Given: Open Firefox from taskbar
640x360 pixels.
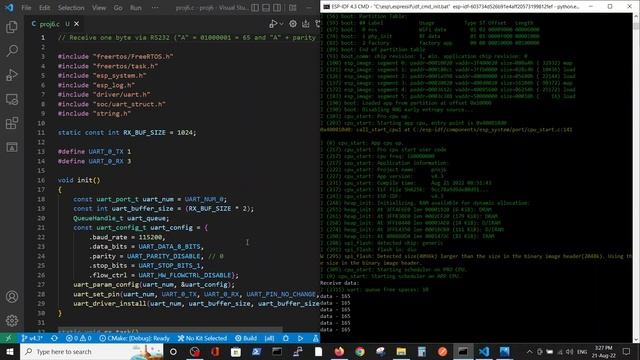Looking at the screenshot, I should [339, 352].
